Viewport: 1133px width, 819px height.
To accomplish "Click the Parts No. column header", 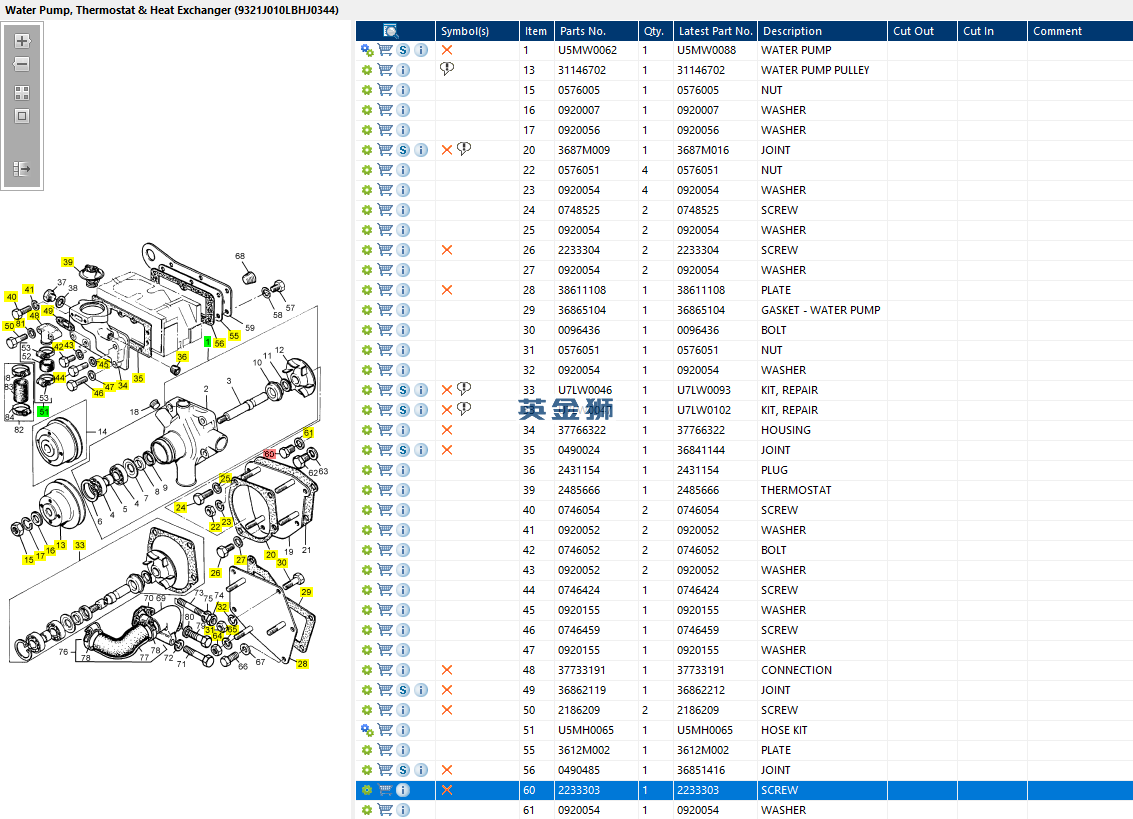I will 583,31.
